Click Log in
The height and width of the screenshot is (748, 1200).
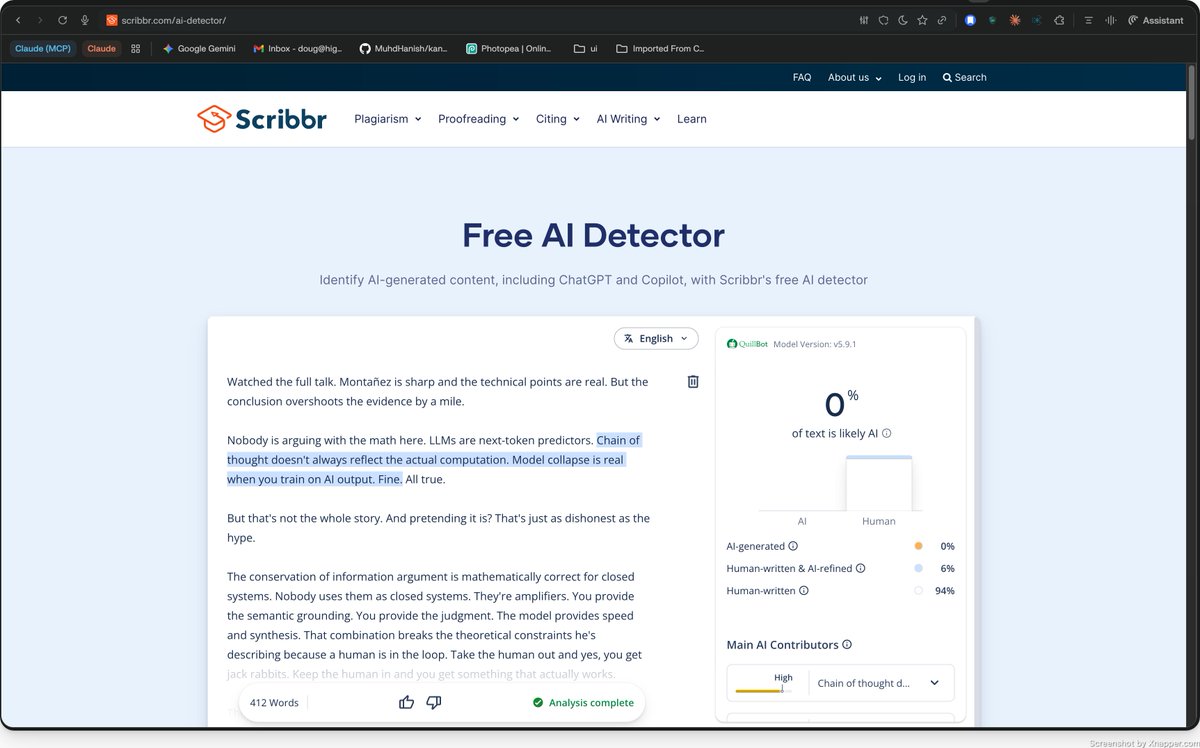click(912, 77)
